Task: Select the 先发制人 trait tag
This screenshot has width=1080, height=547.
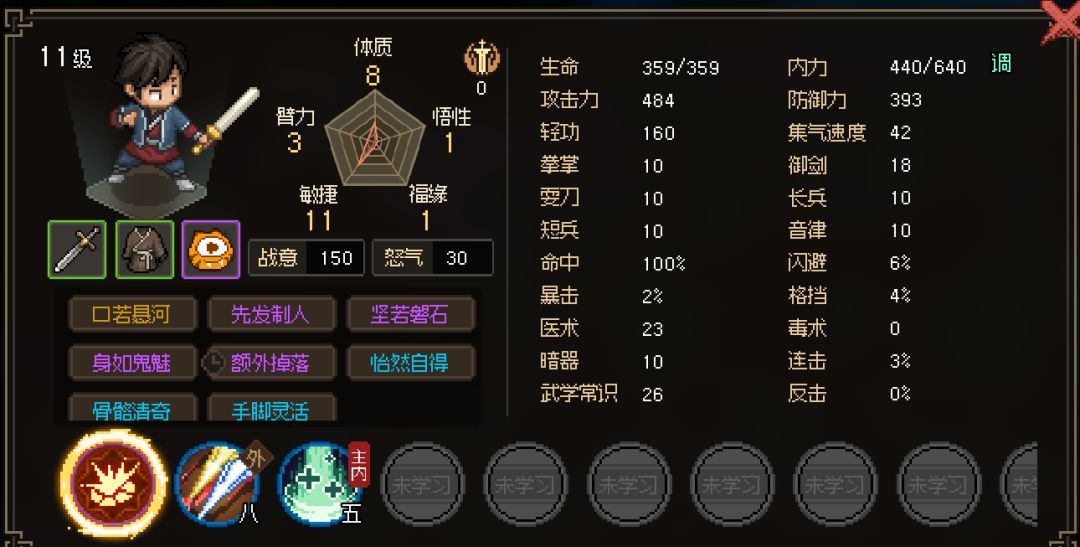Action: click(271, 315)
